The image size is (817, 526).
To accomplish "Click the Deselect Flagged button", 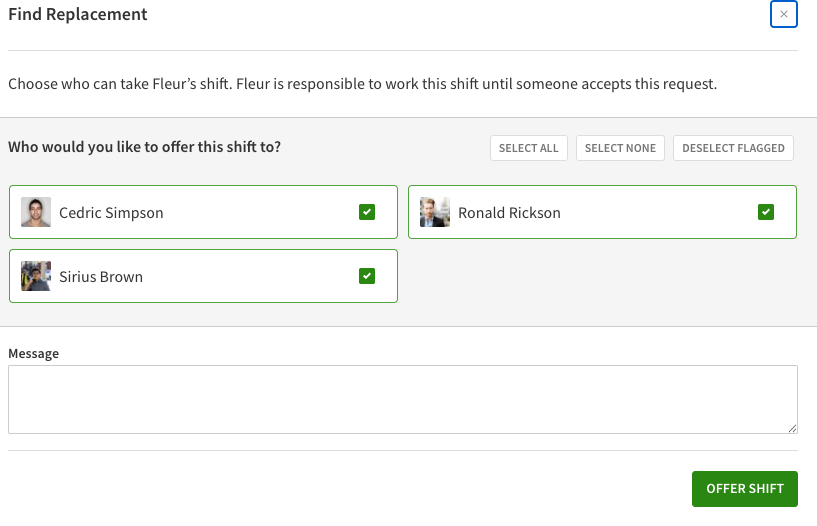I will 733,148.
